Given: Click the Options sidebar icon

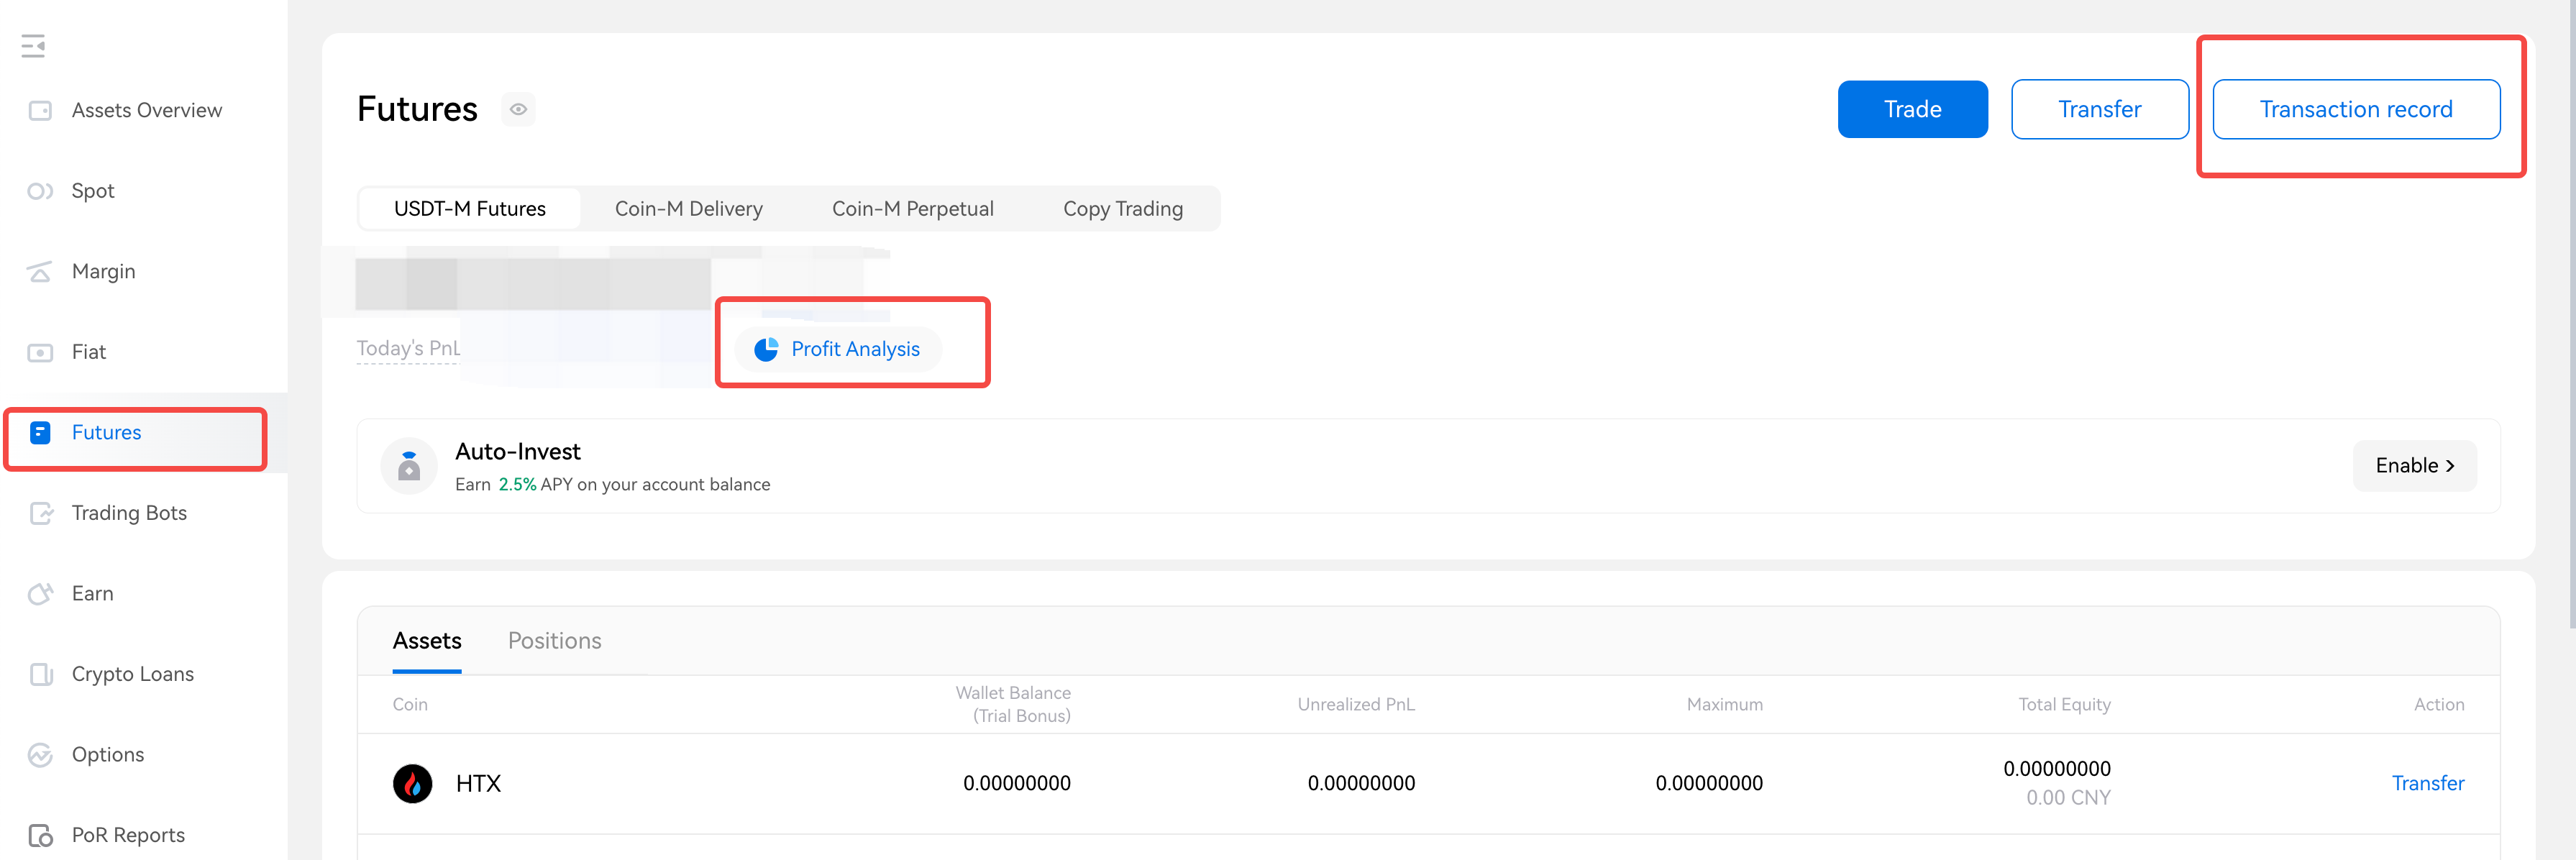Looking at the screenshot, I should click(40, 755).
